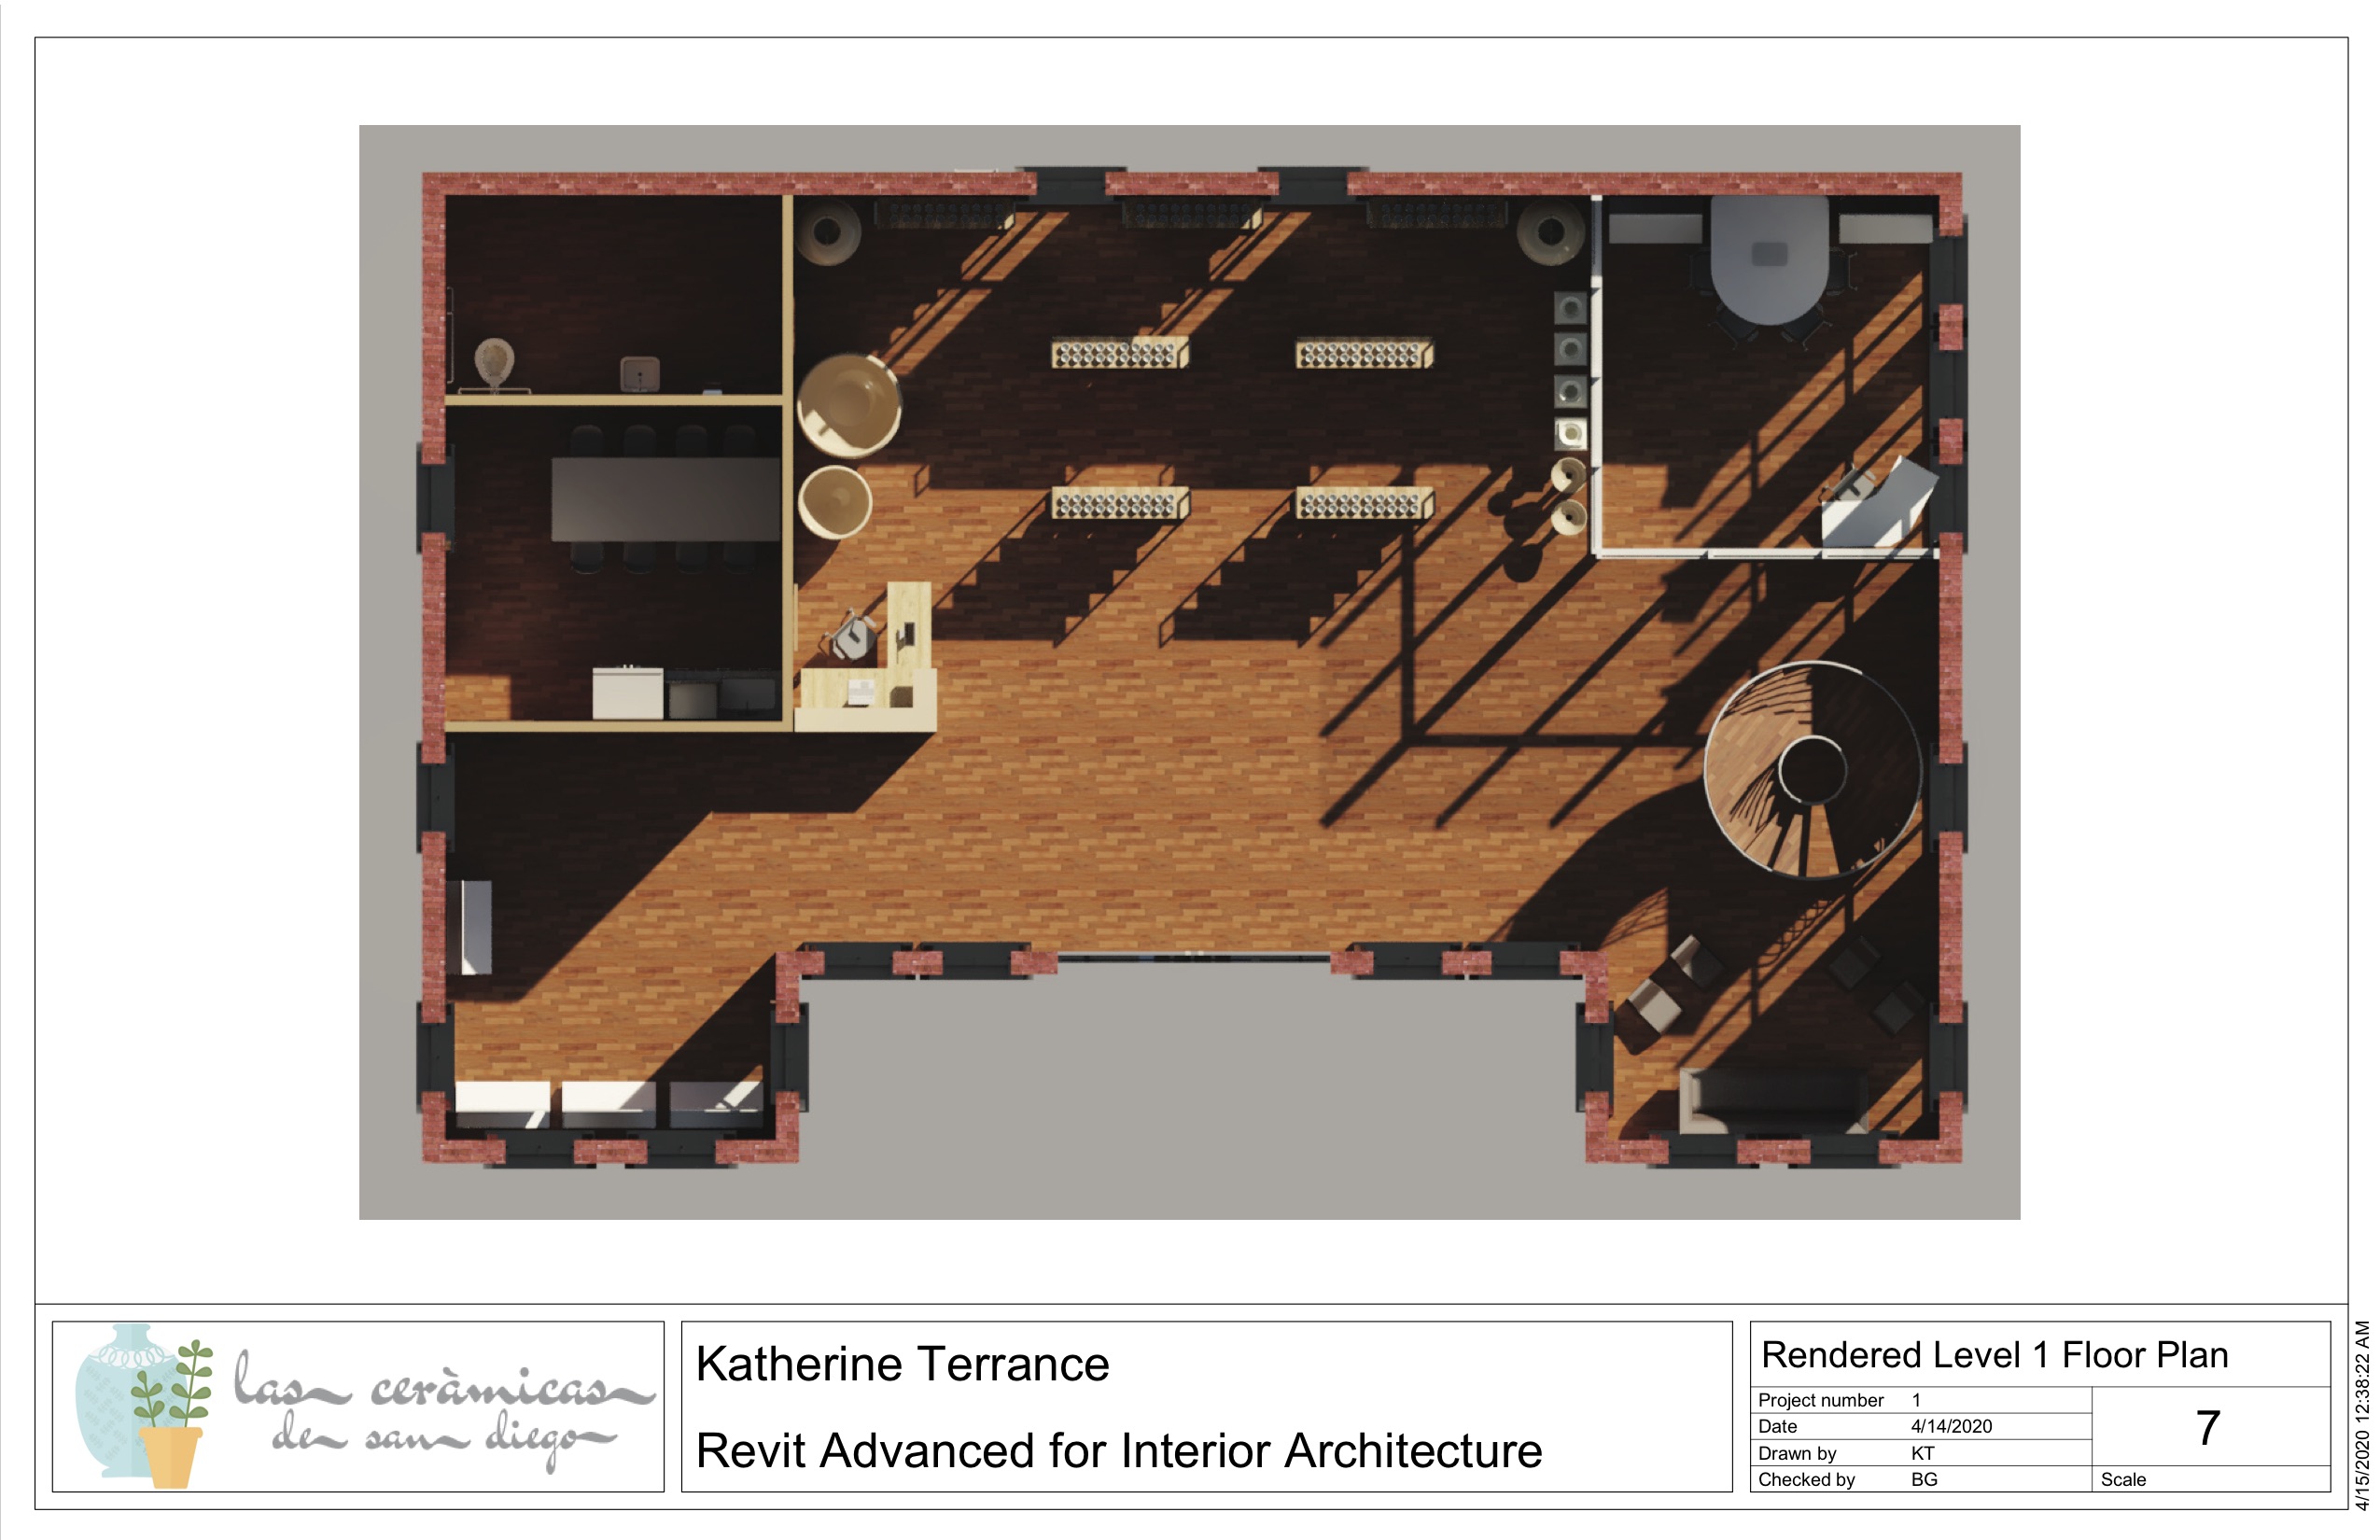The width and height of the screenshot is (2380, 1540).
Task: Click the top-left pottery display shelf
Action: pyautogui.click(x=1118, y=353)
